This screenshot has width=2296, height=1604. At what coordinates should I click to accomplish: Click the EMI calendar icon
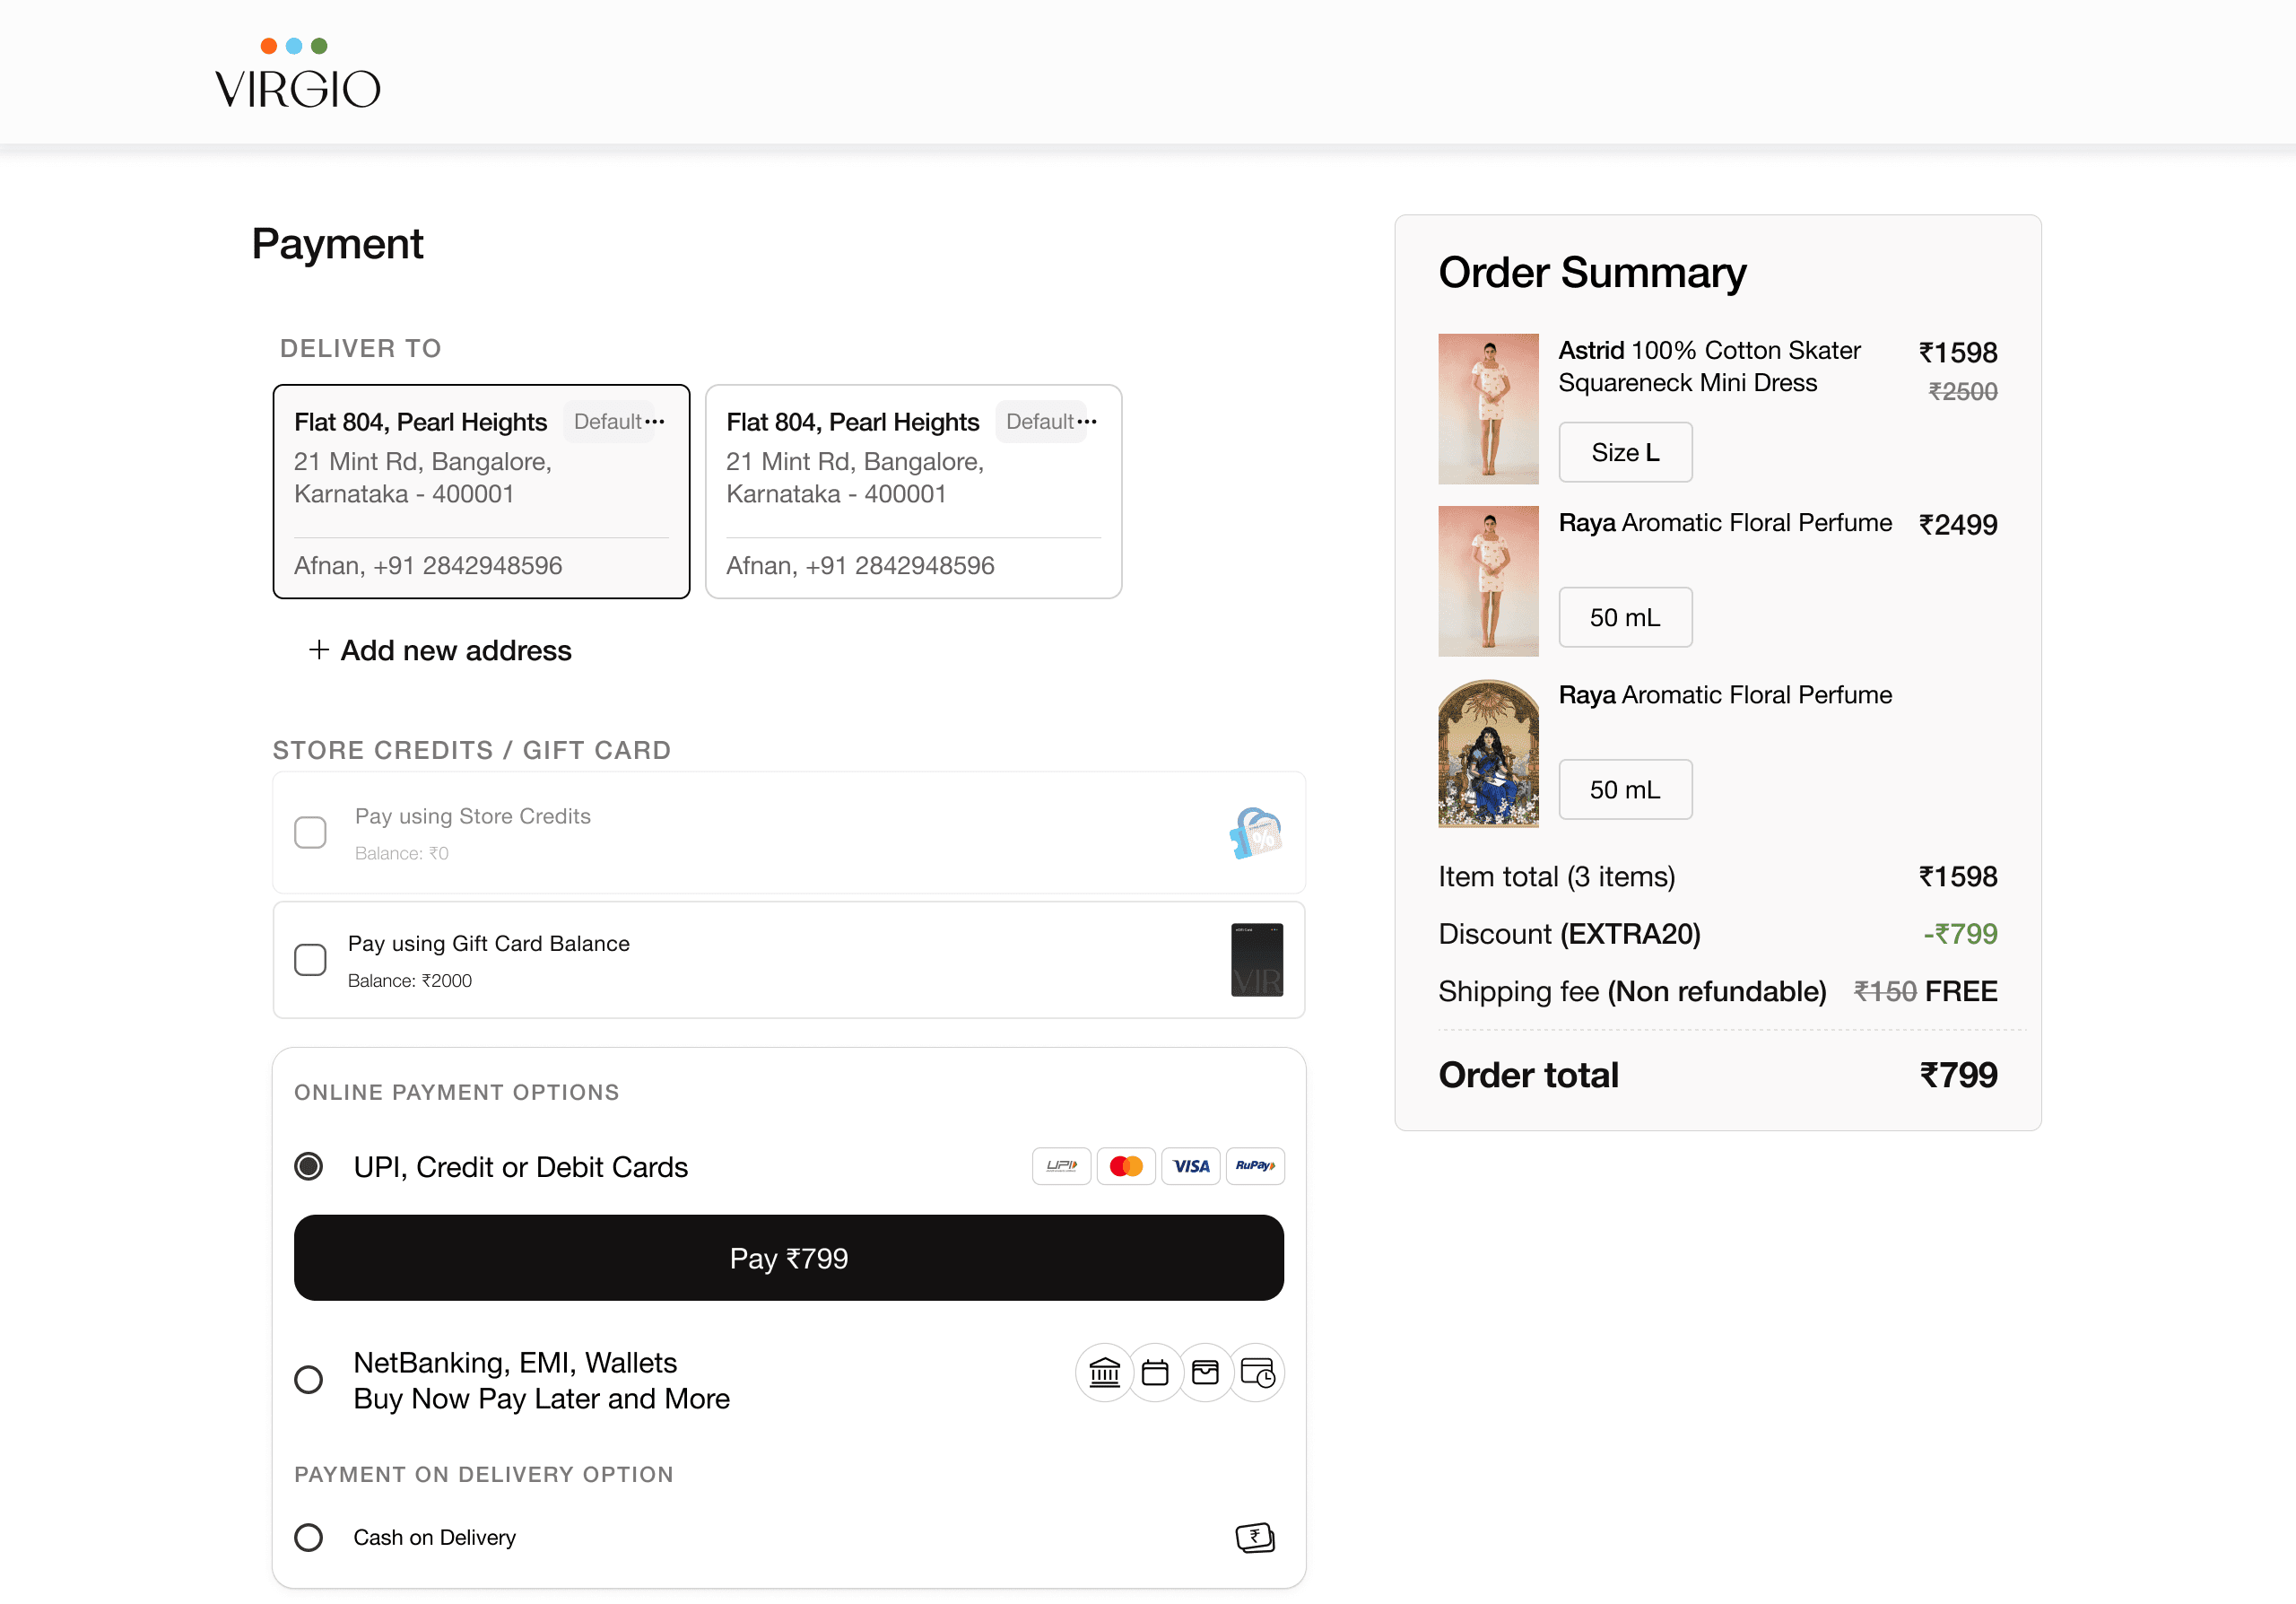(1155, 1372)
